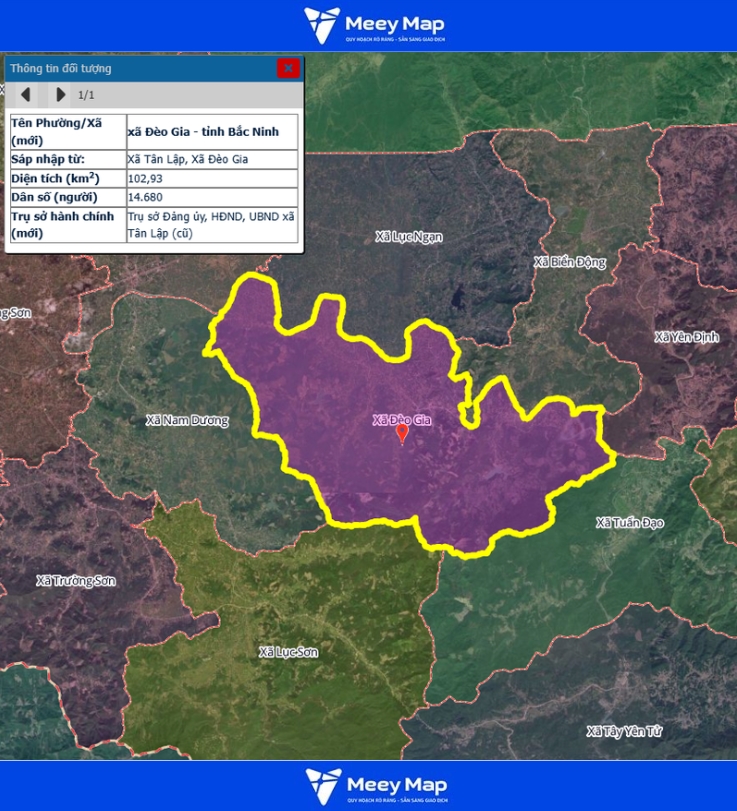Select the Xã Tuấn Đạo commune label

click(x=629, y=523)
